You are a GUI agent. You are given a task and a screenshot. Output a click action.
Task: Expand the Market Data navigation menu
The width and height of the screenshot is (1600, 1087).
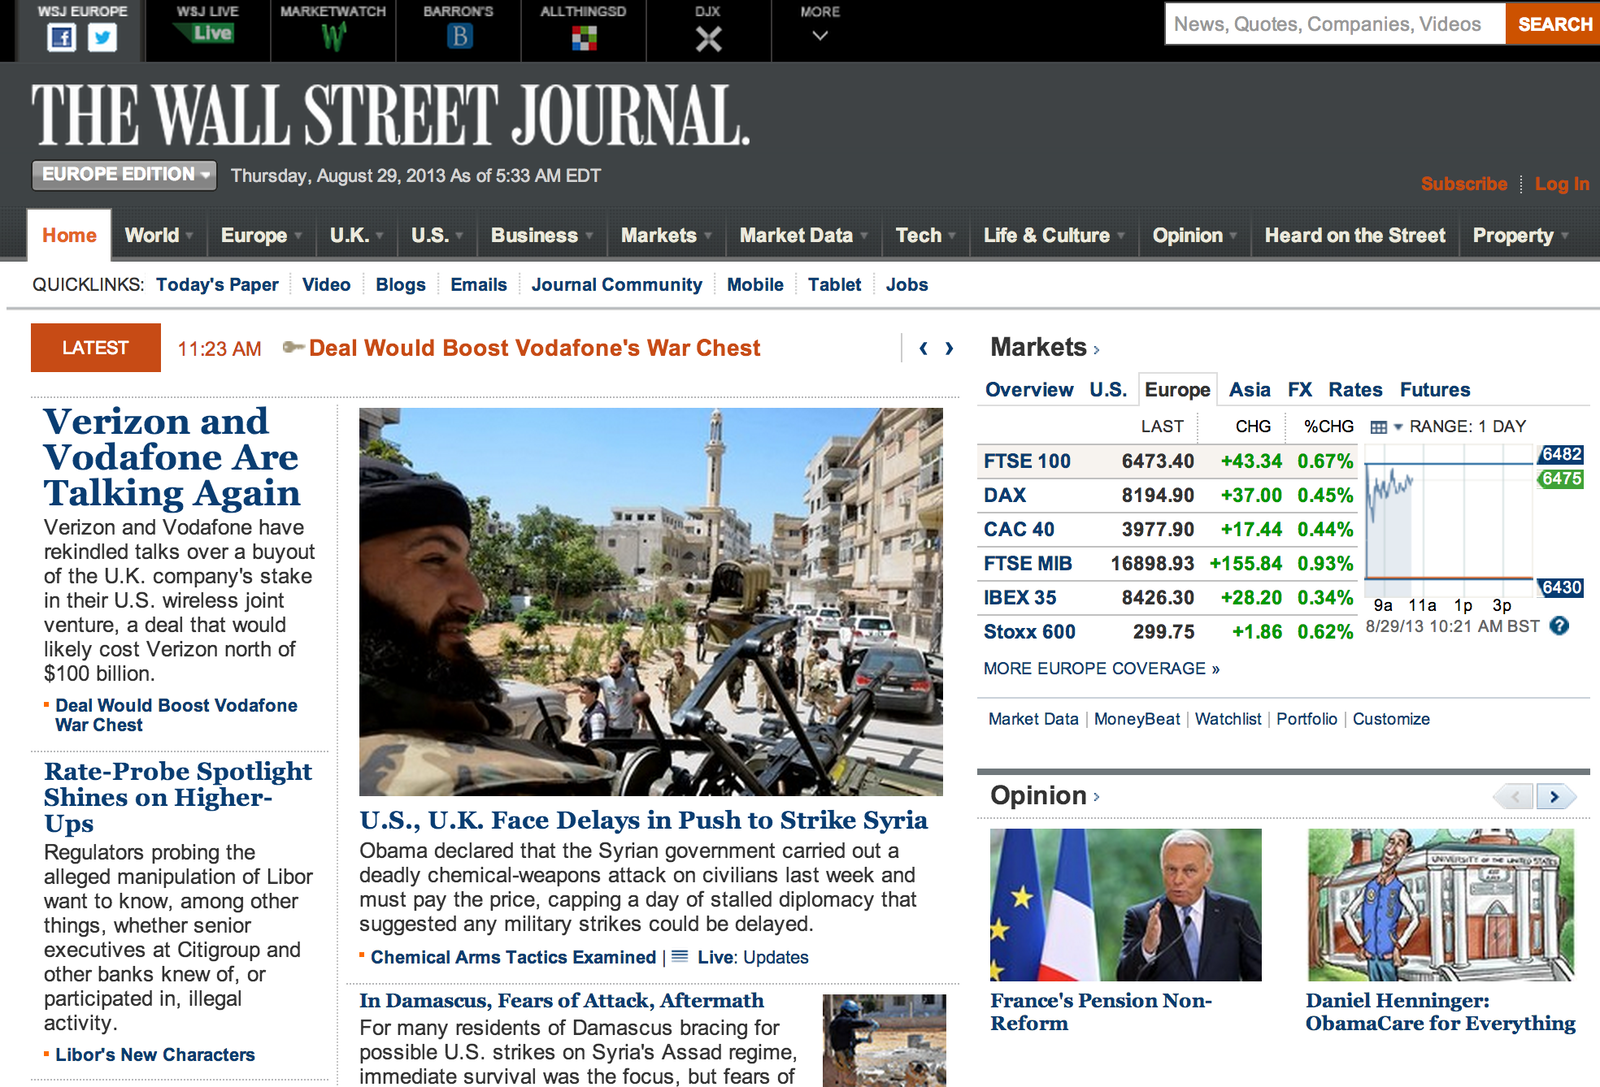(803, 235)
